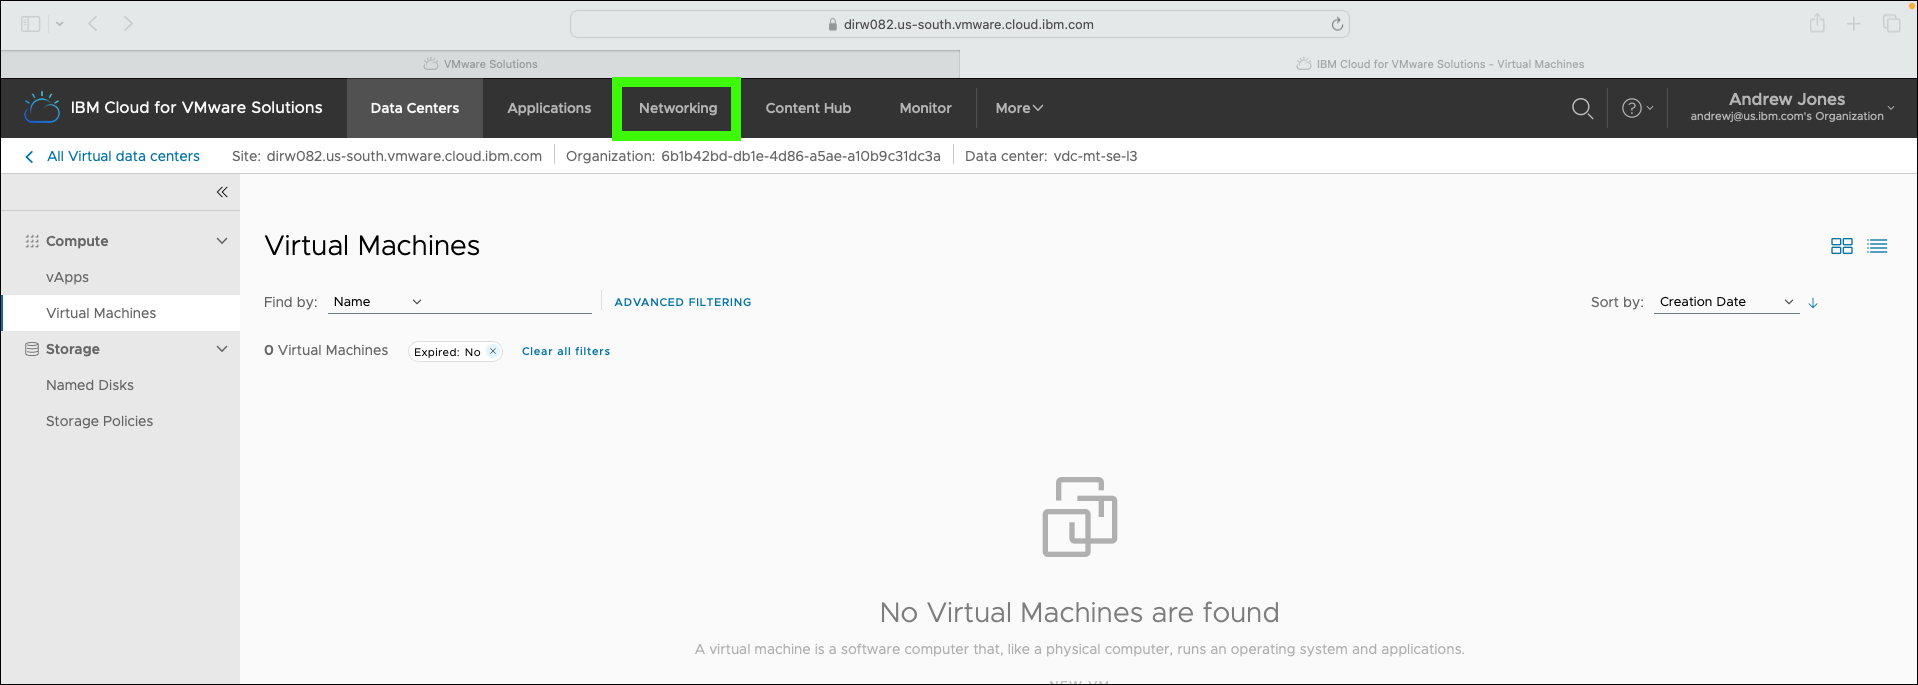Collapse the Storage section chevron
The image size is (1918, 685).
222,349
